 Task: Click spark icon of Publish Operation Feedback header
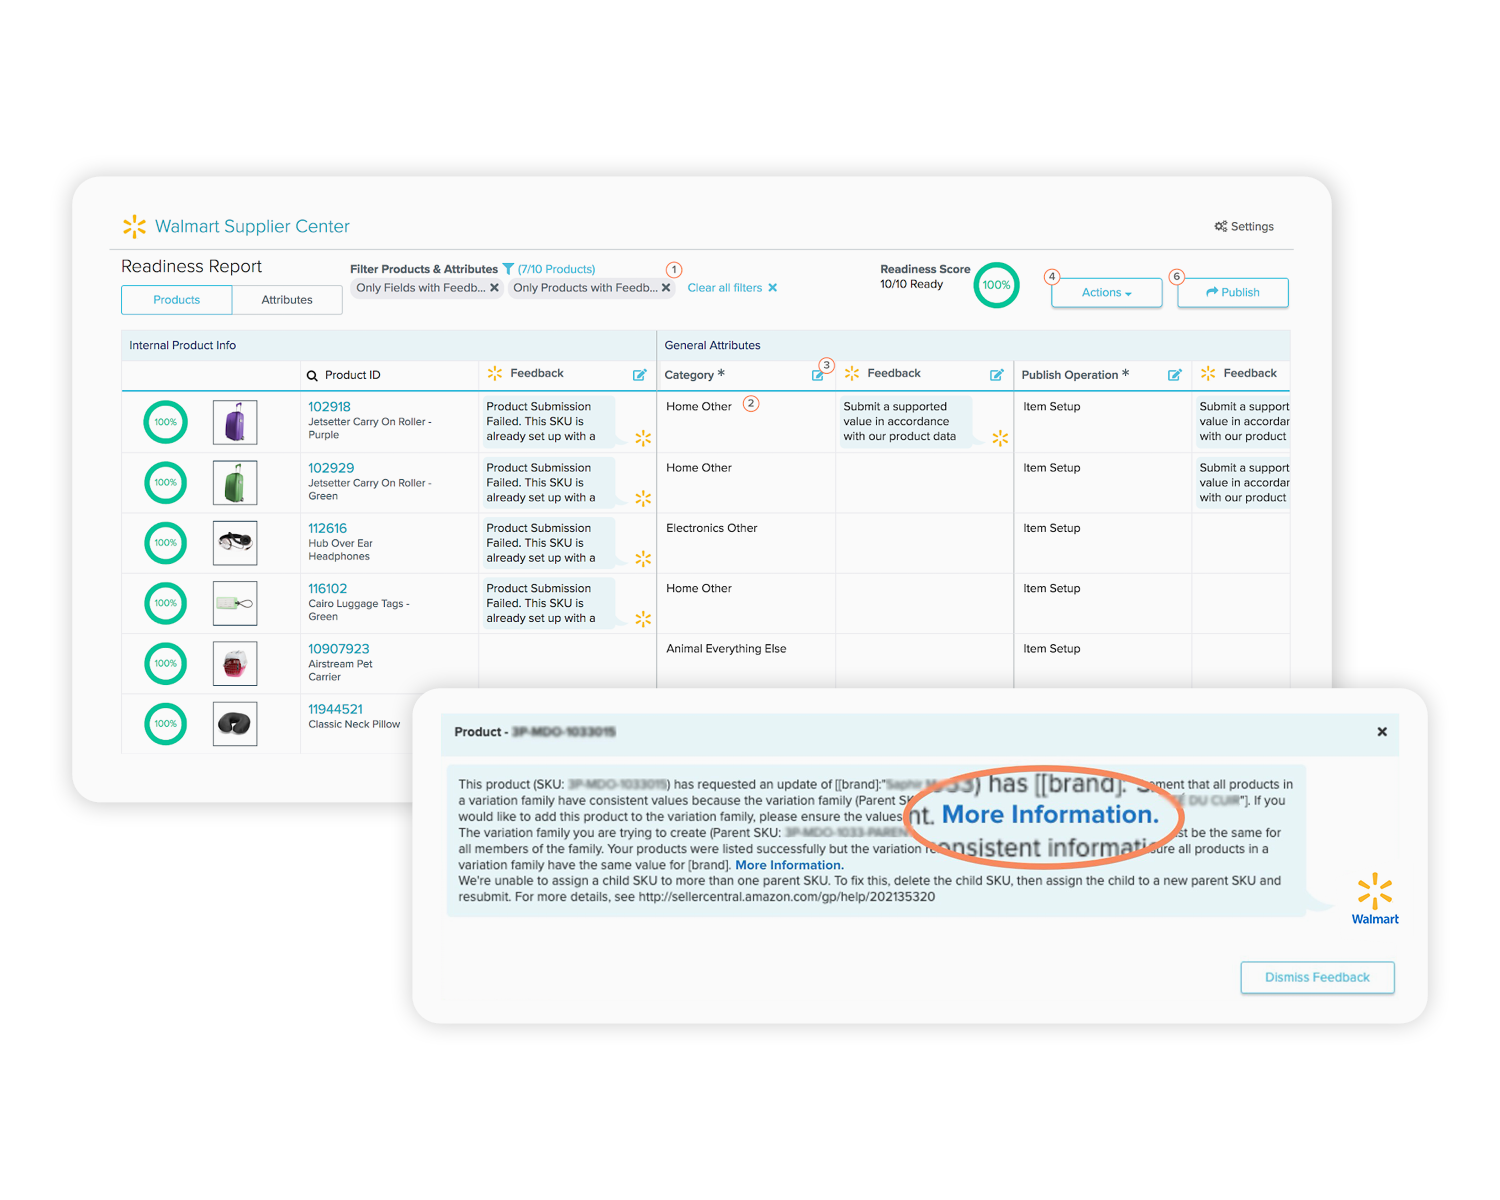pyautogui.click(x=1208, y=373)
